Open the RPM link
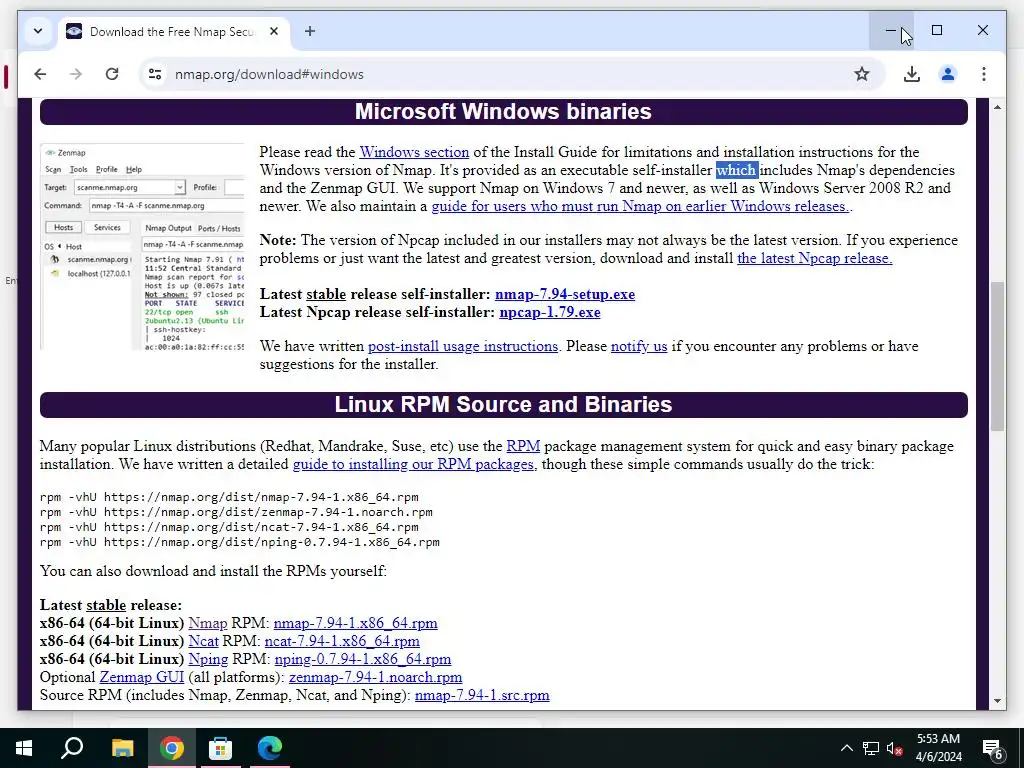This screenshot has width=1024, height=768. pyautogui.click(x=523, y=447)
